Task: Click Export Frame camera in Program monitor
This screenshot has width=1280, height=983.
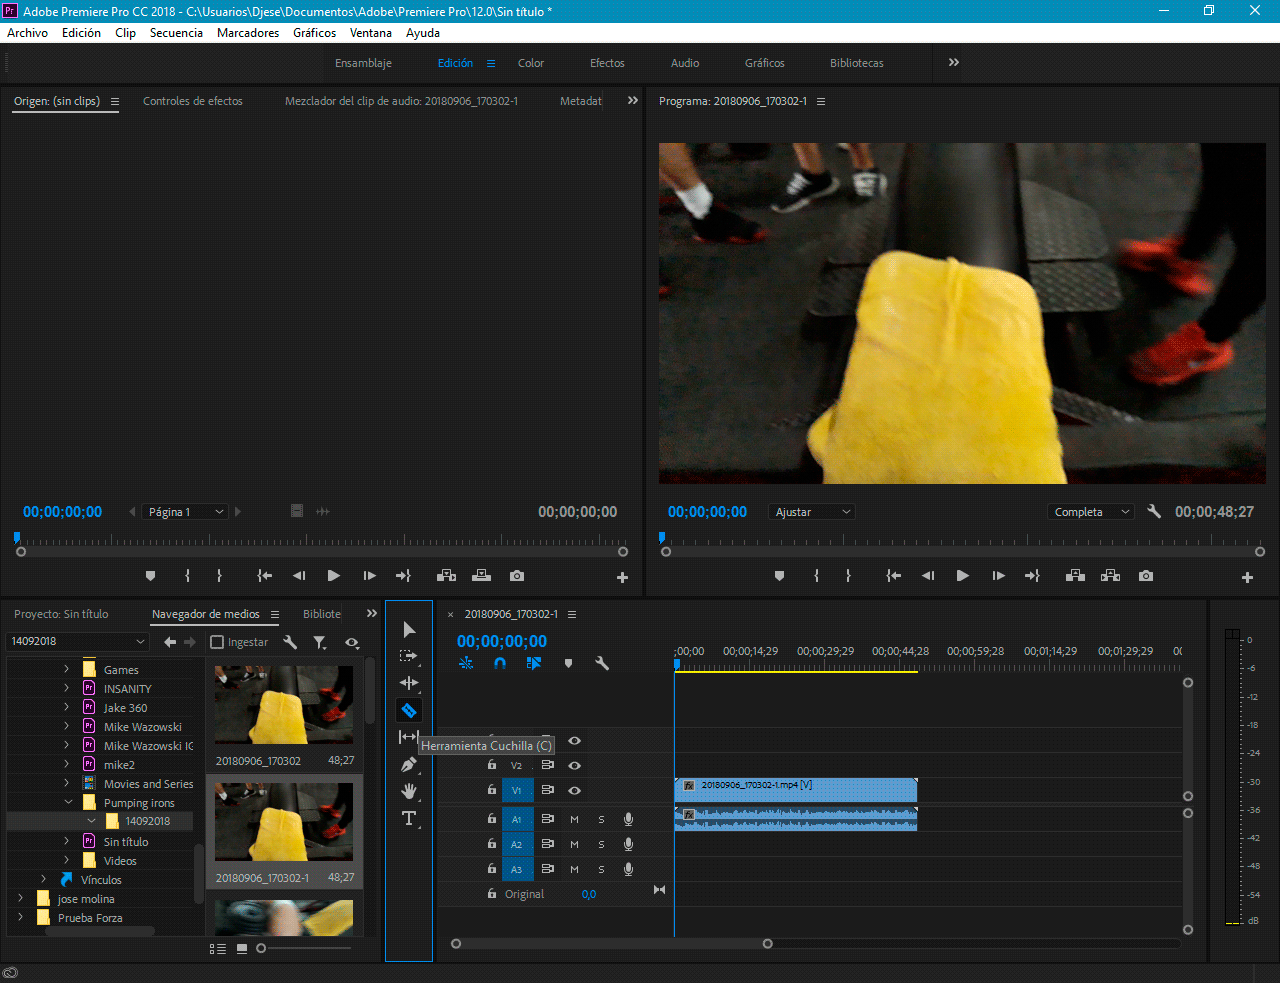Action: pos(1146,576)
